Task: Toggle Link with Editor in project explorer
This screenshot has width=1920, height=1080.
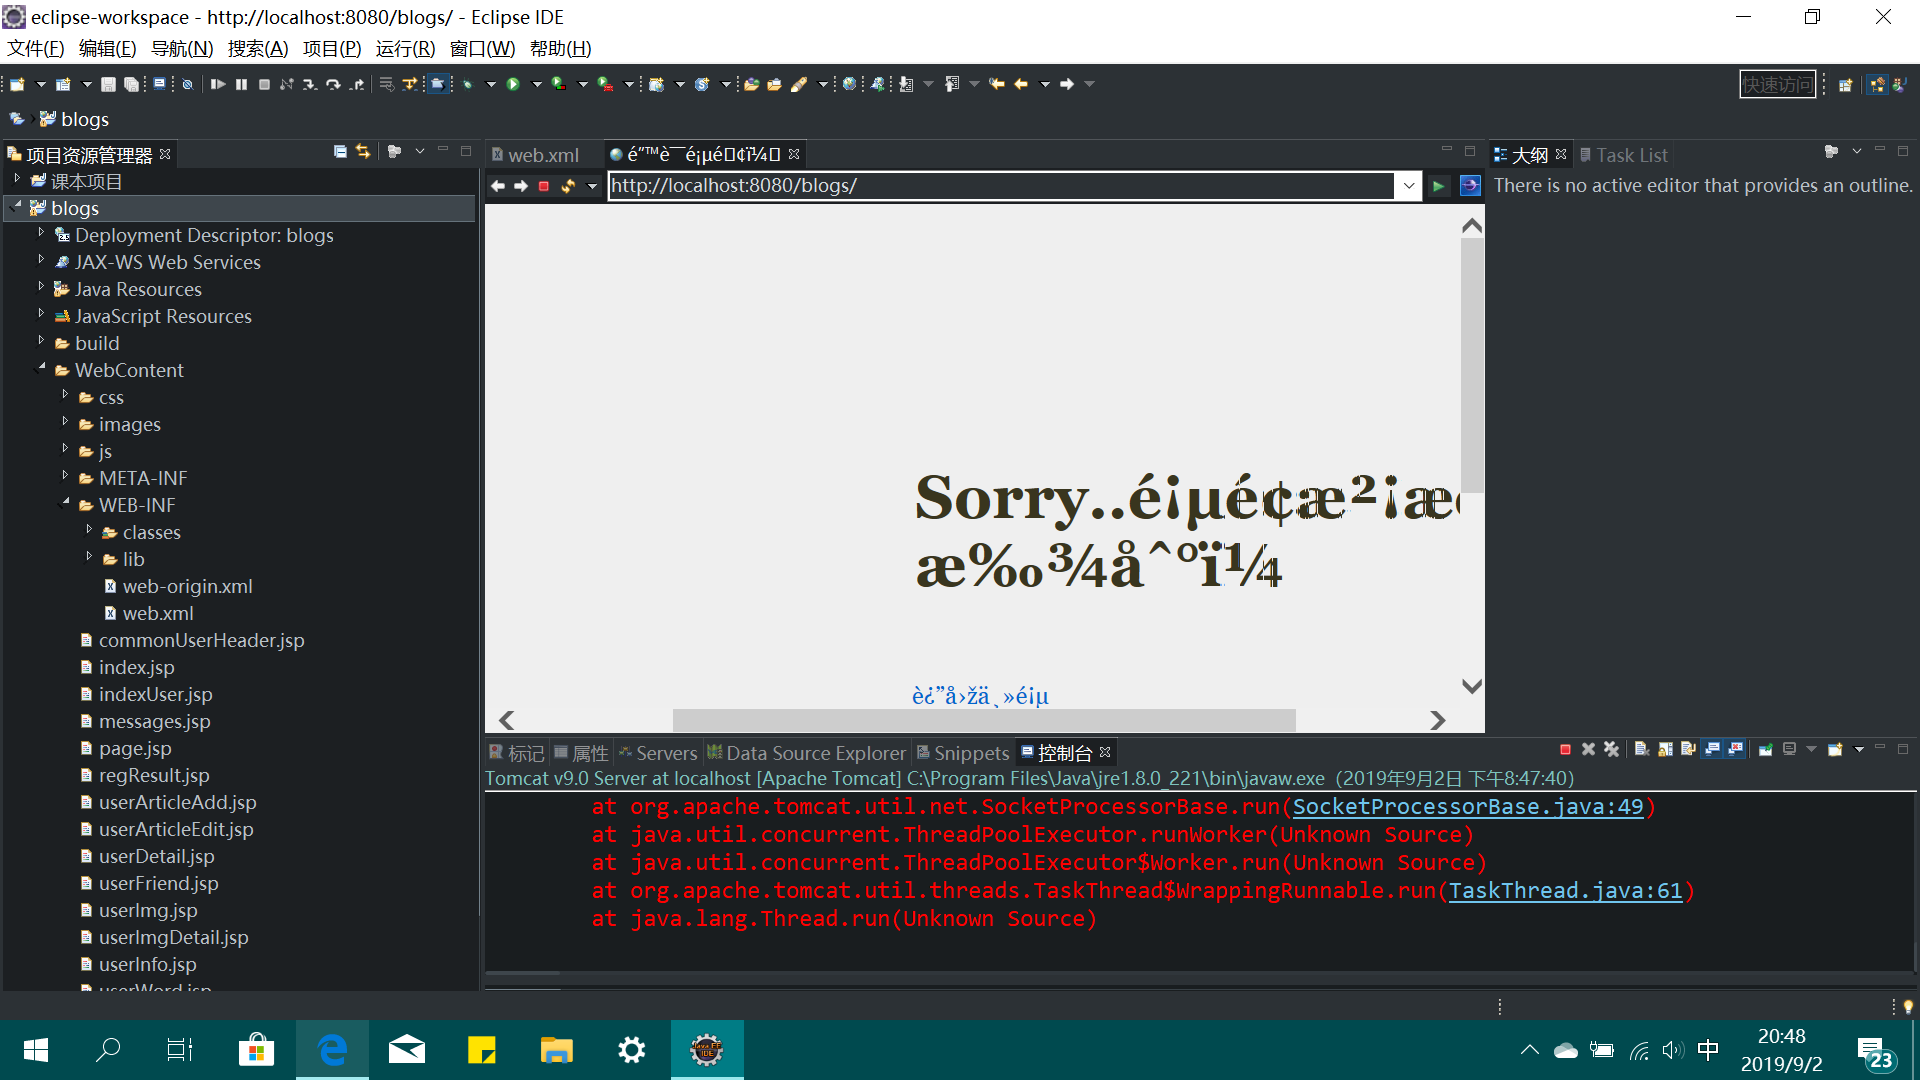Action: [x=363, y=152]
